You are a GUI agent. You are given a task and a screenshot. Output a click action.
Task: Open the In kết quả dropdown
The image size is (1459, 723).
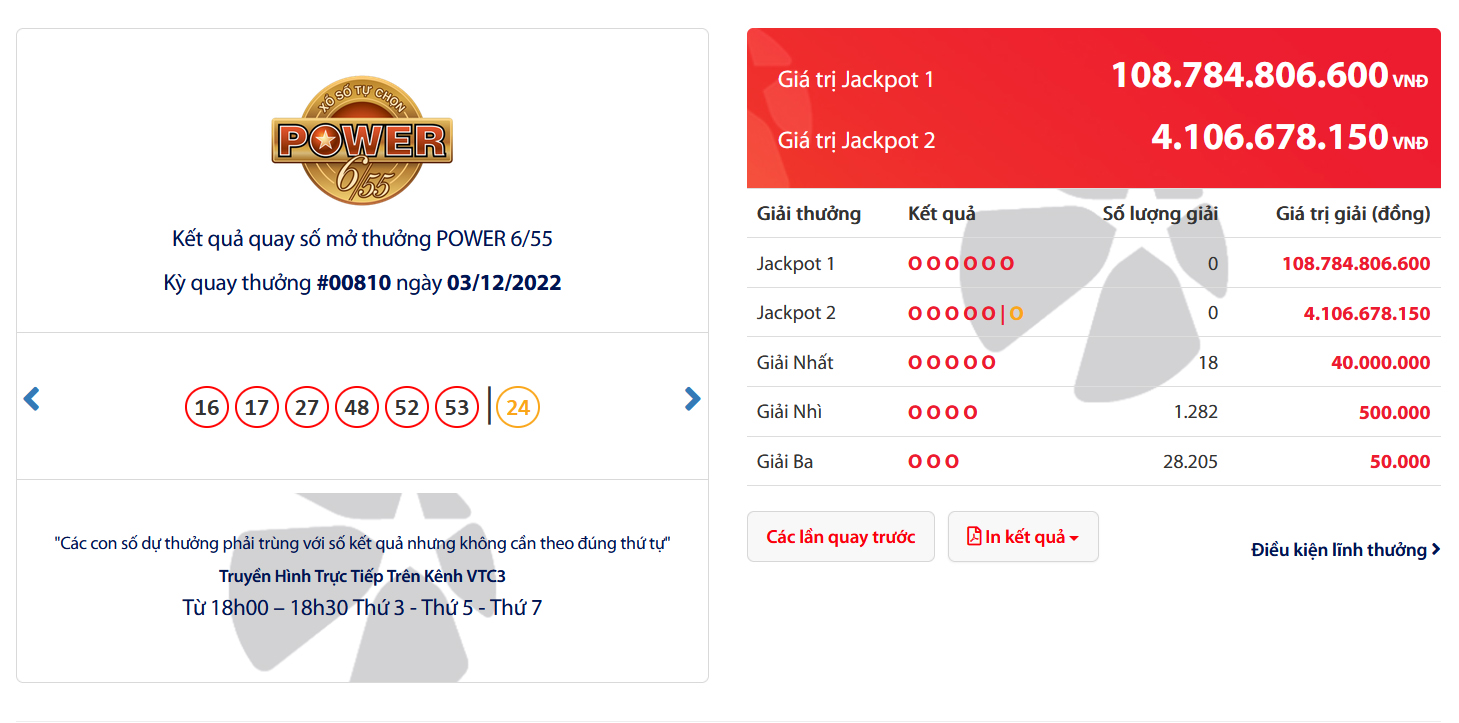1023,537
